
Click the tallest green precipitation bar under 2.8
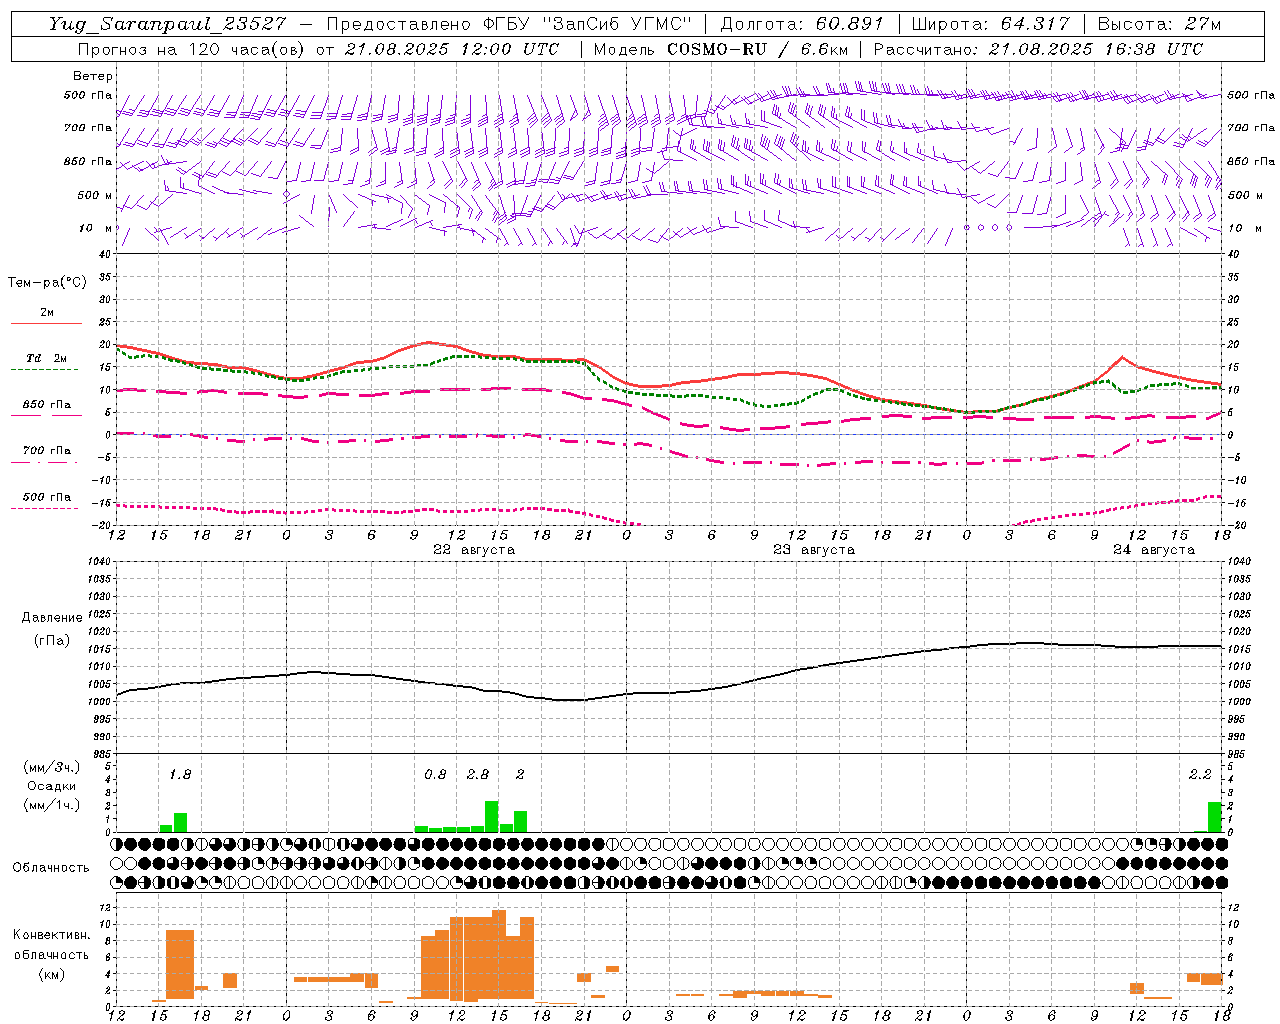[x=491, y=816]
